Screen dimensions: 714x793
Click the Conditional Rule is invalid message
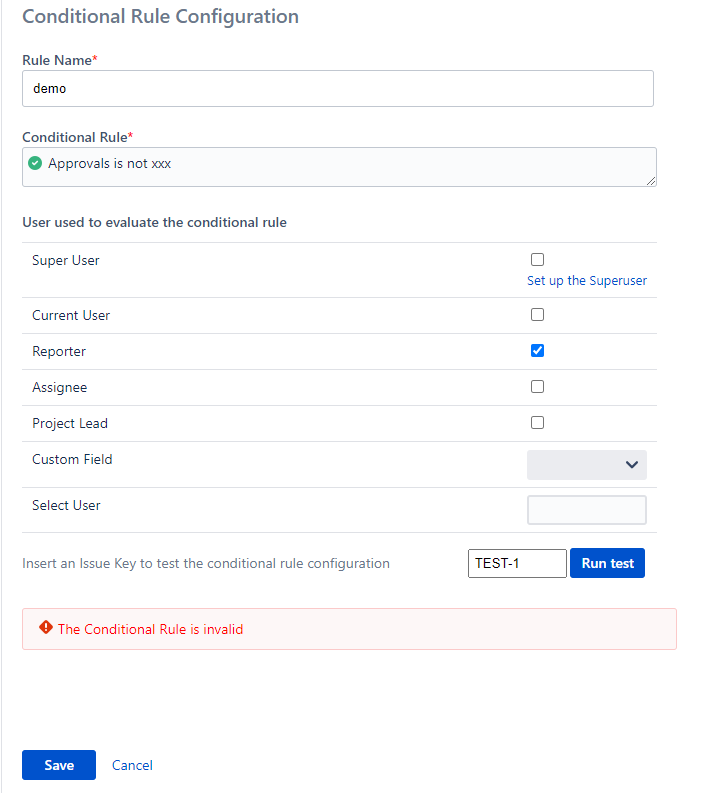point(150,629)
